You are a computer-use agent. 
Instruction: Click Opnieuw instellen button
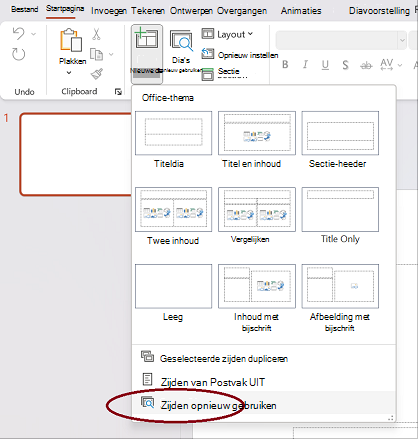(x=240, y=55)
